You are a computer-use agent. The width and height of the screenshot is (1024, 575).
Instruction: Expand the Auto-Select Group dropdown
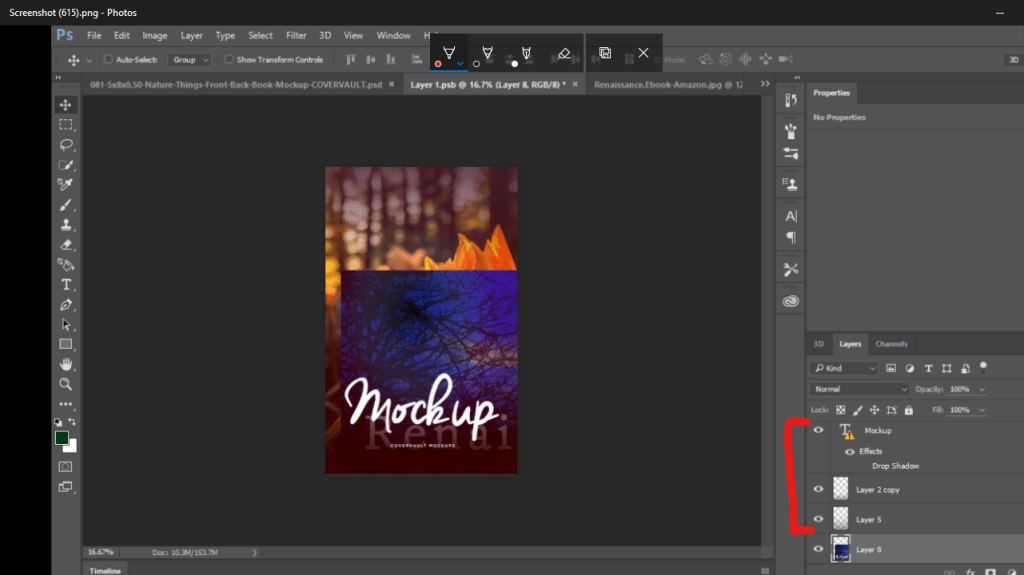point(189,60)
